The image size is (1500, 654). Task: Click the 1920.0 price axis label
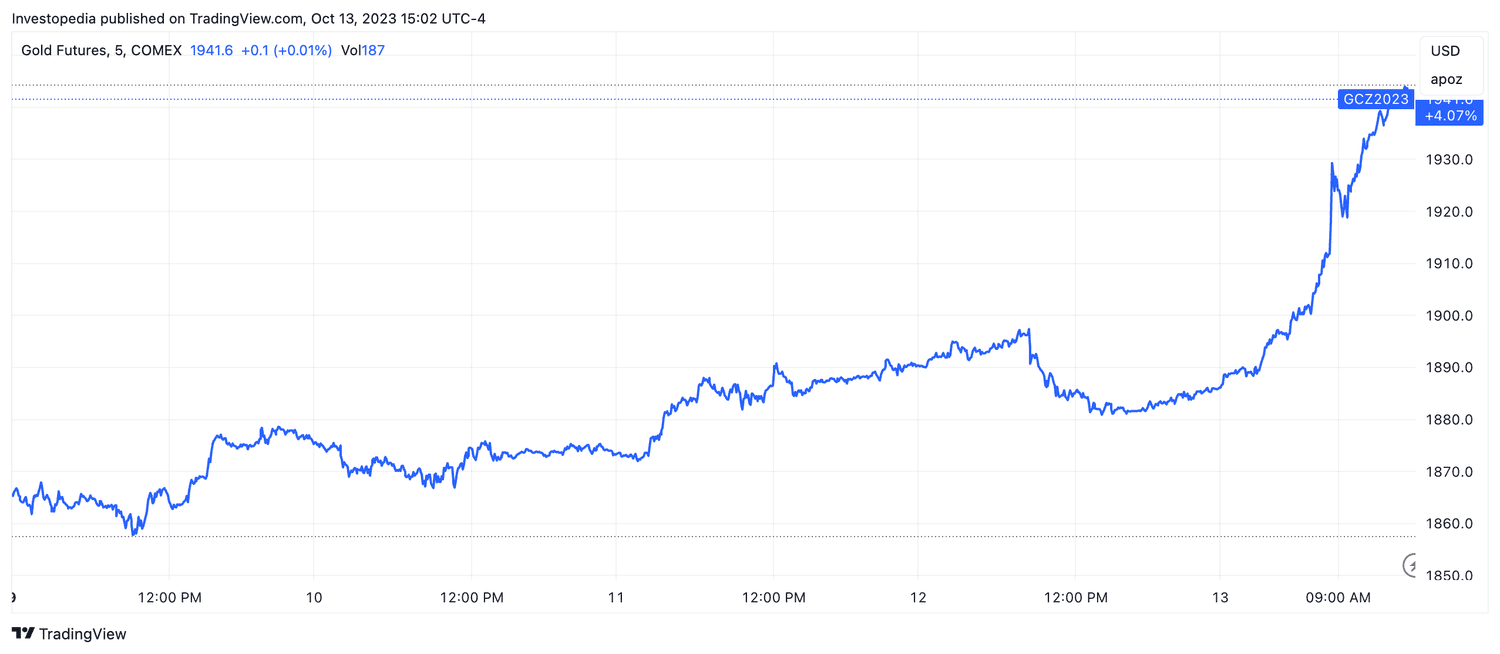pyautogui.click(x=1450, y=212)
